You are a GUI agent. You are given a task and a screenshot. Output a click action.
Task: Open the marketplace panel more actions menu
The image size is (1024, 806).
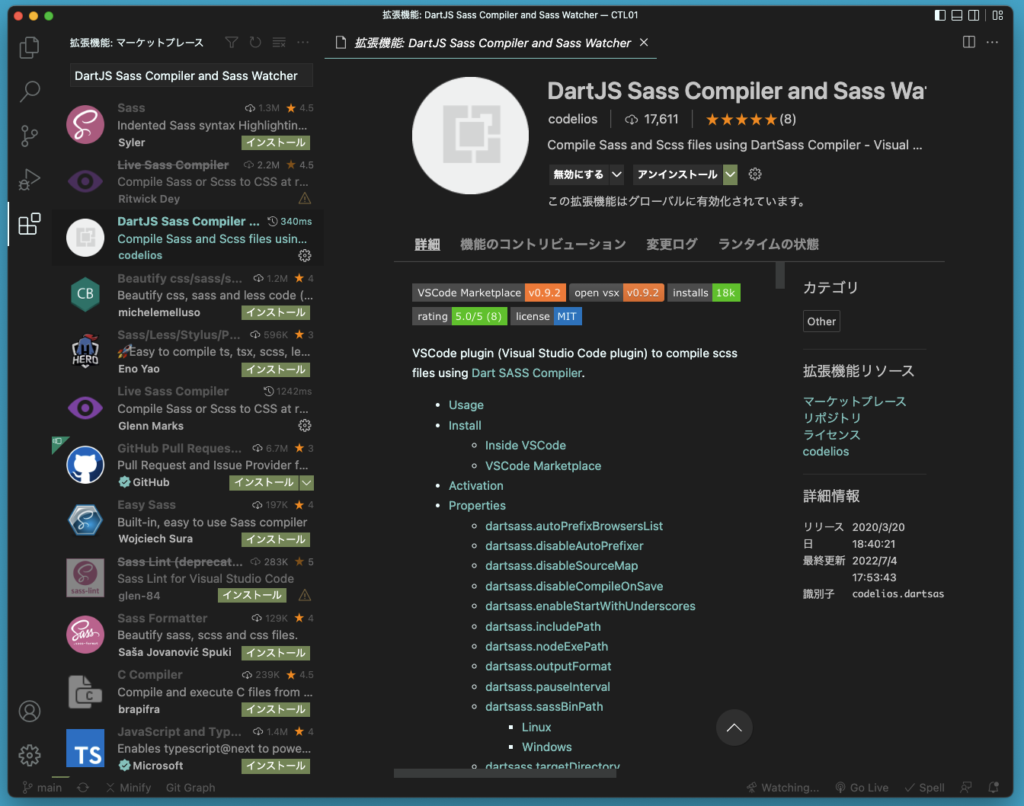coord(303,42)
